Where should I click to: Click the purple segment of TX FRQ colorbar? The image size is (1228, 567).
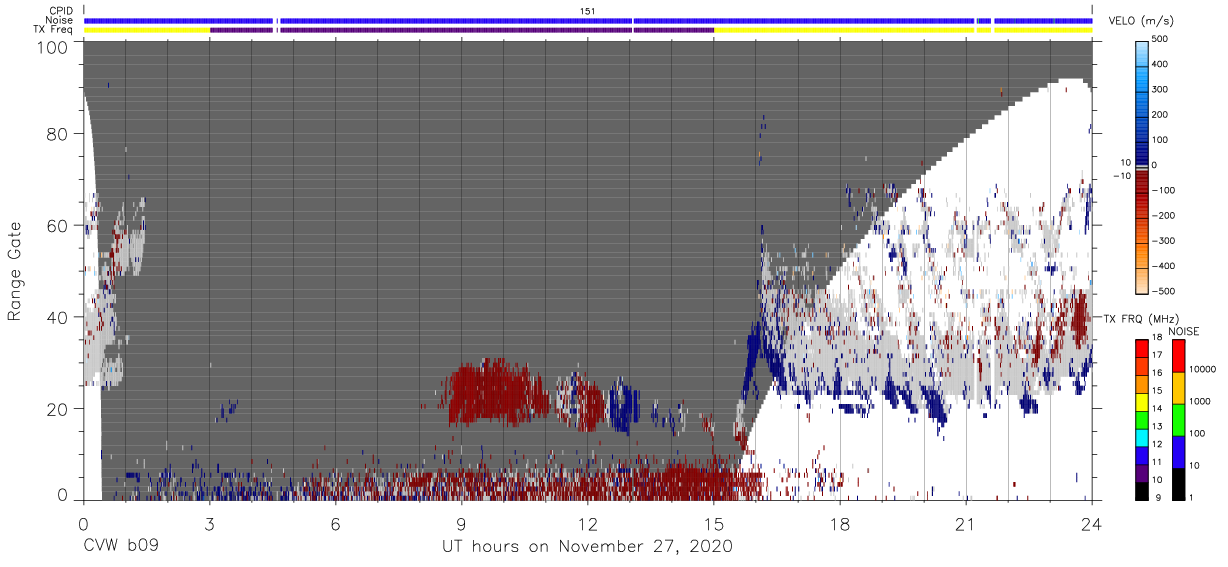[1142, 471]
